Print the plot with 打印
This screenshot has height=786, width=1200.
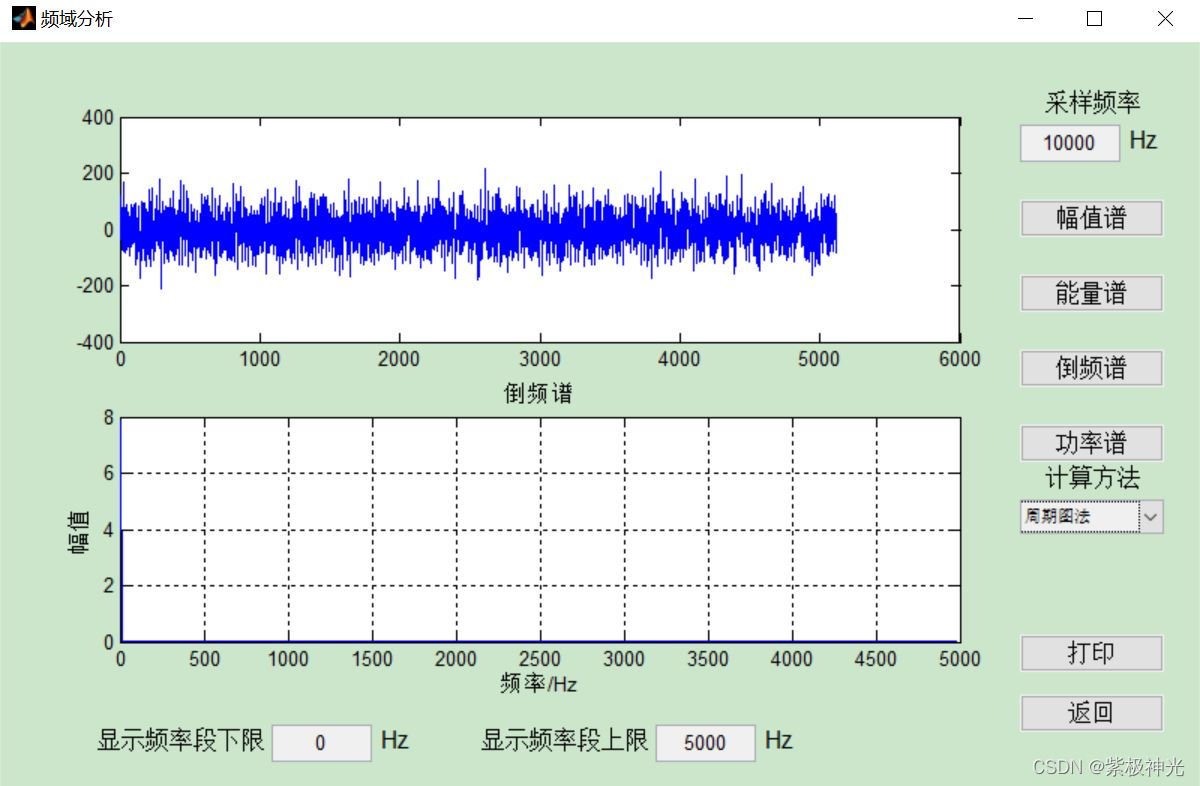pyautogui.click(x=1091, y=653)
